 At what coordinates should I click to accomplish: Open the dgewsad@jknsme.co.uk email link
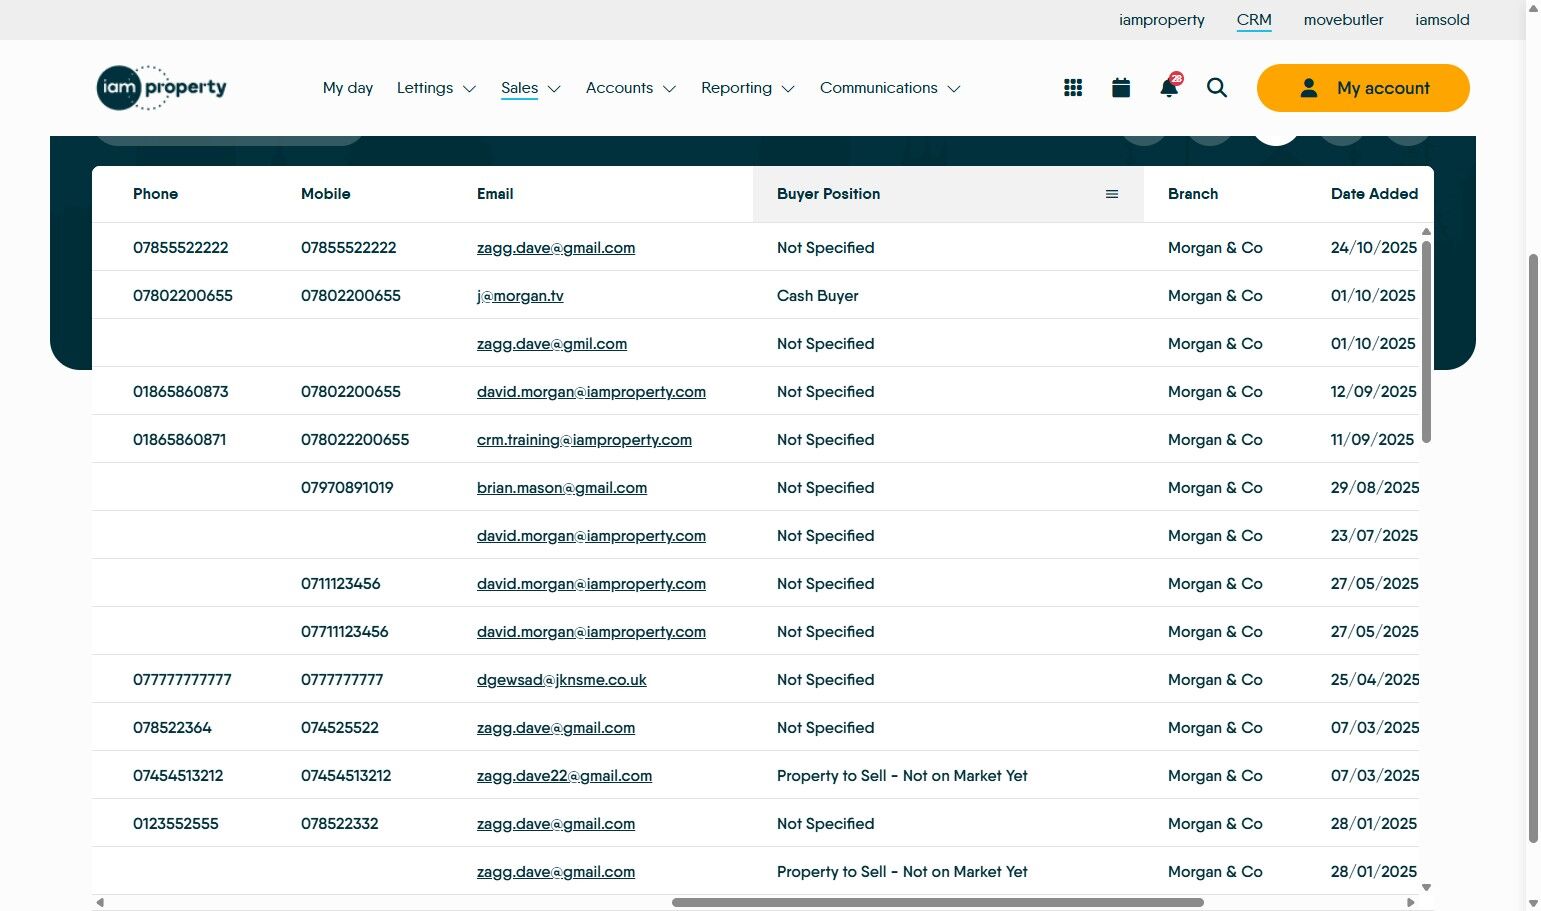coord(562,680)
